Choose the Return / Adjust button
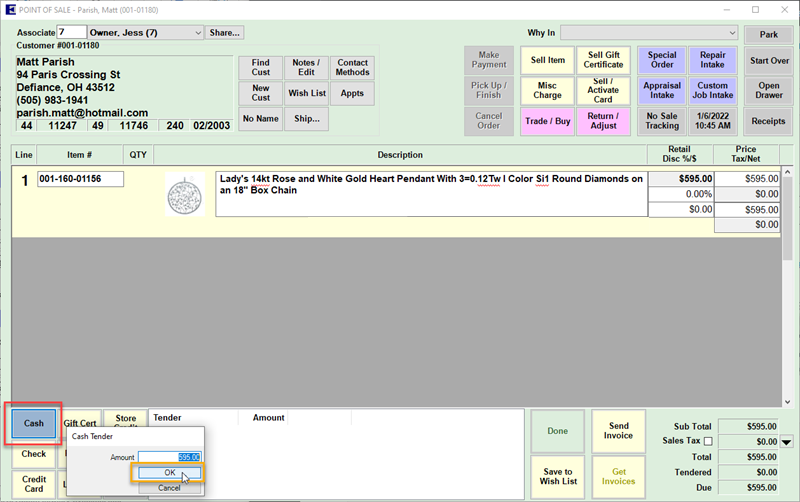Screen dimensions: 800x502 [x=602, y=121]
